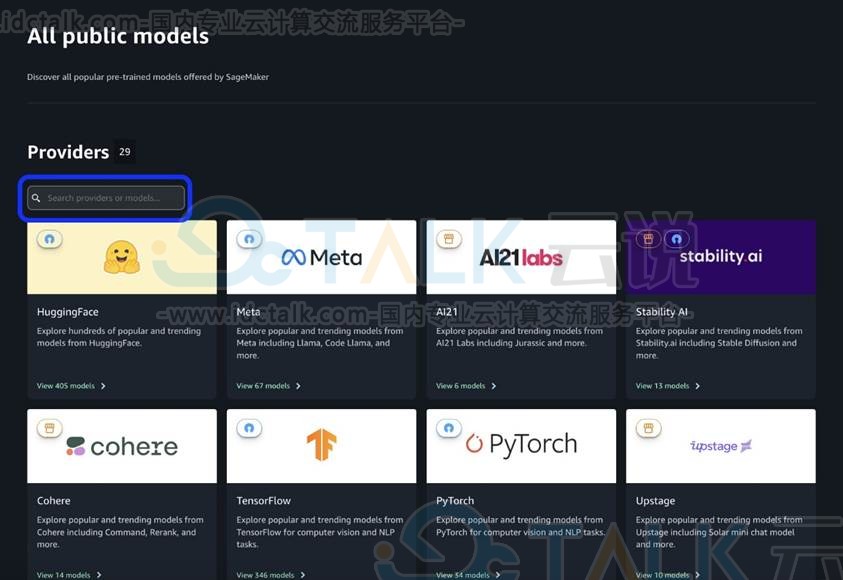Click the marketplace badge icon on AI21 card
843x580 pixels.
[x=449, y=239]
